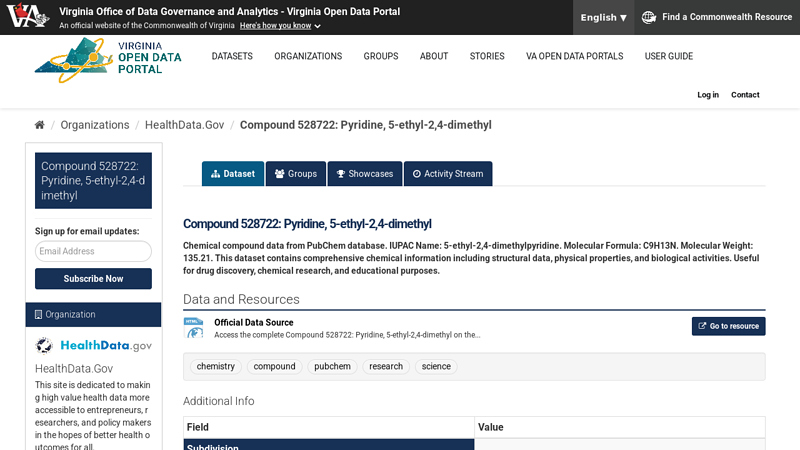
Task: Select the pubchem tag
Action: (332, 366)
